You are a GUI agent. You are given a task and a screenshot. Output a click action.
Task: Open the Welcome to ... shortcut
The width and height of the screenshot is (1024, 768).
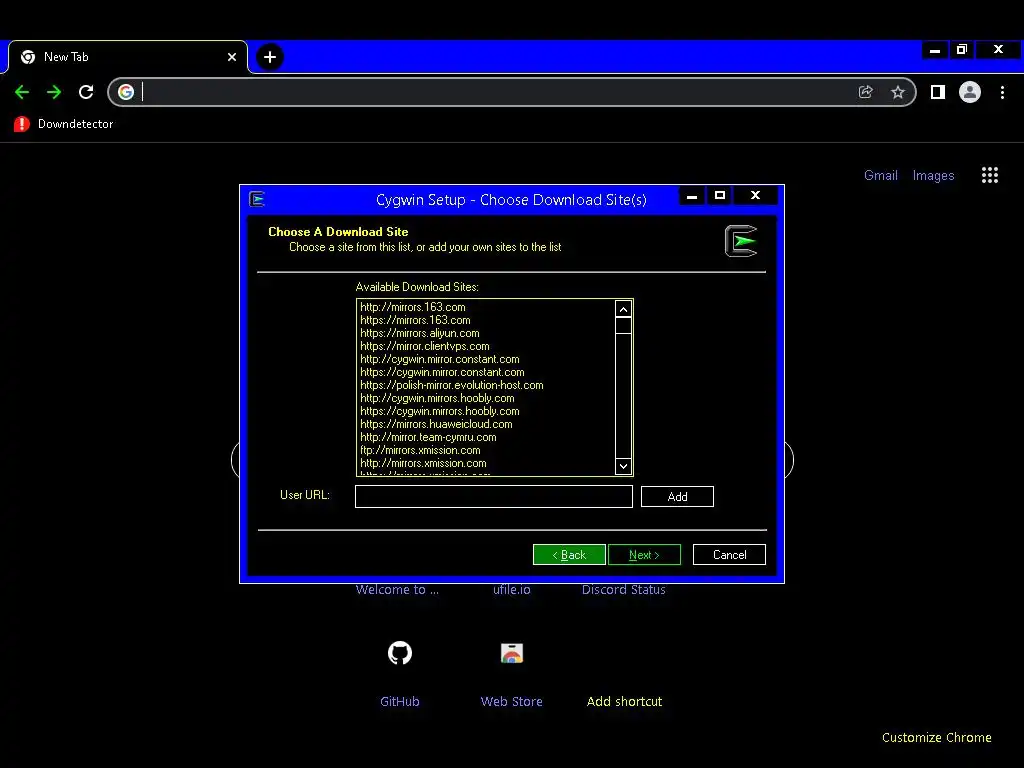[x=397, y=590]
